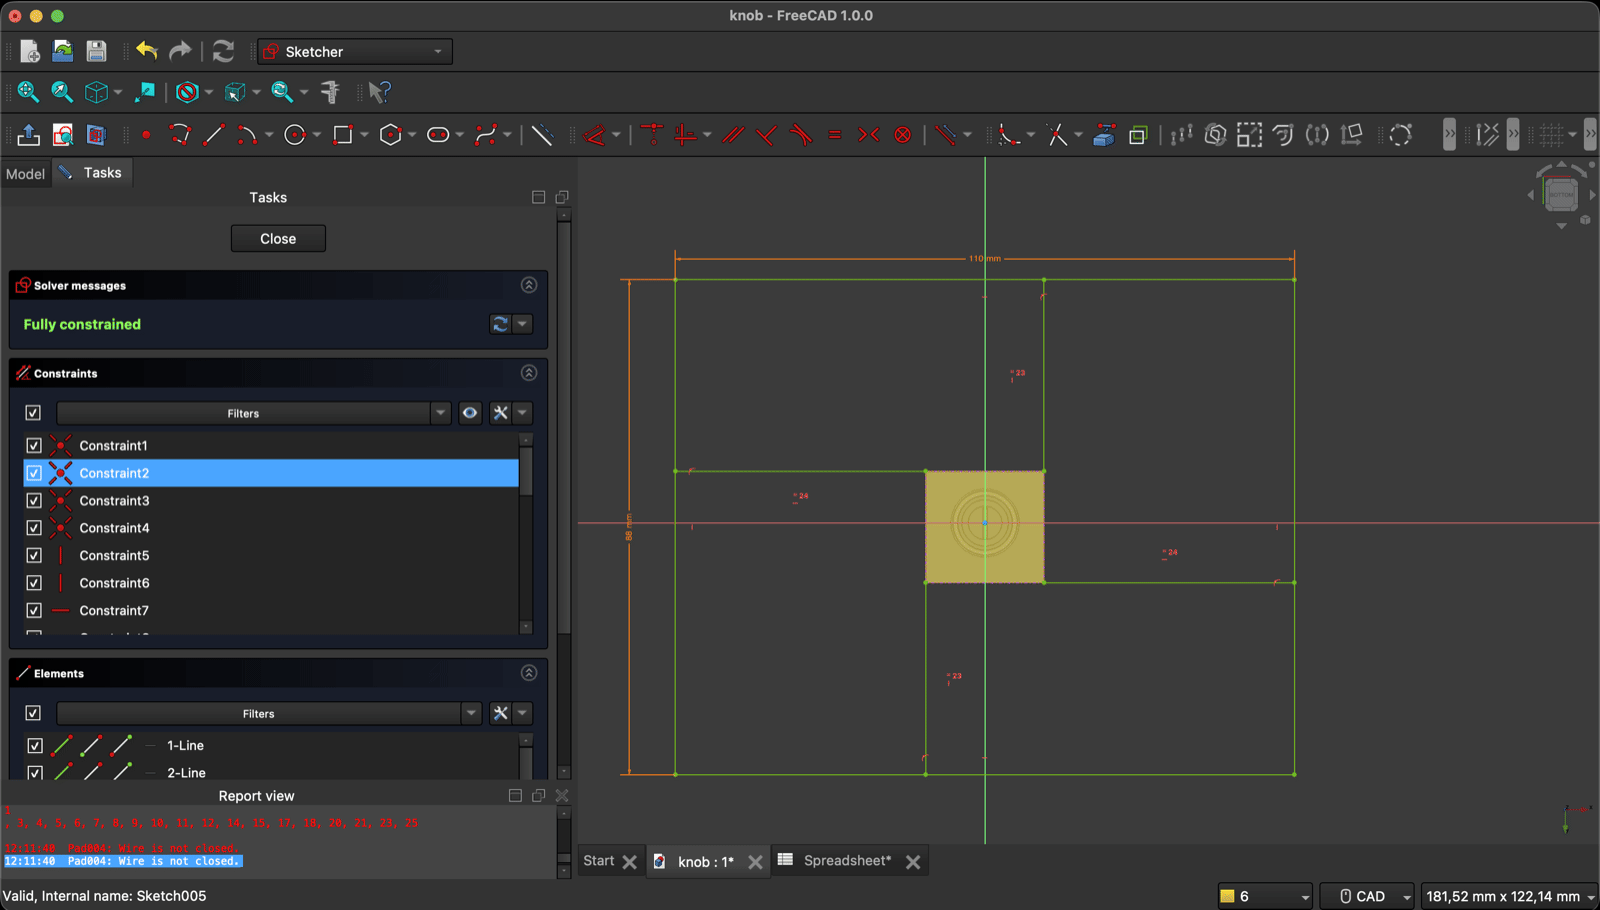The height and width of the screenshot is (910, 1600).
Task: Open constraints settings wrench button
Action: pyautogui.click(x=501, y=413)
